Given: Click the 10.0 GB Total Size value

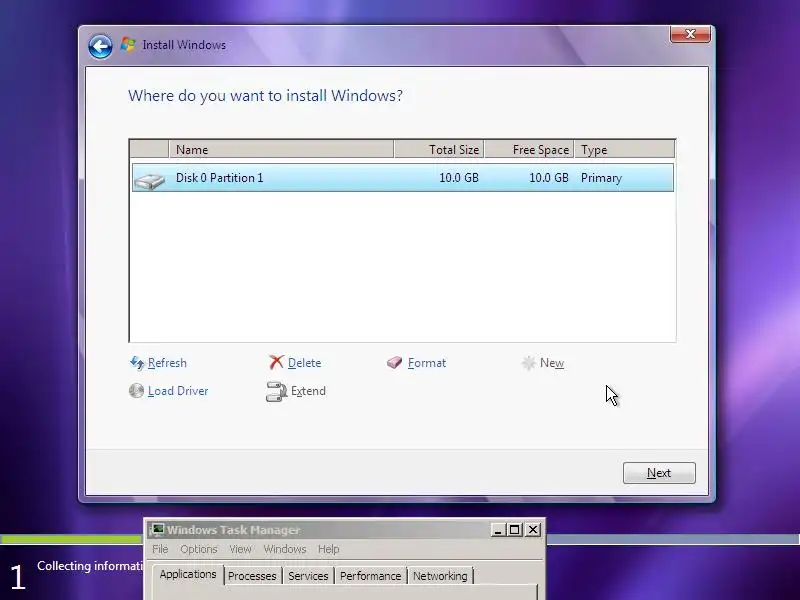Looking at the screenshot, I should pyautogui.click(x=459, y=178).
